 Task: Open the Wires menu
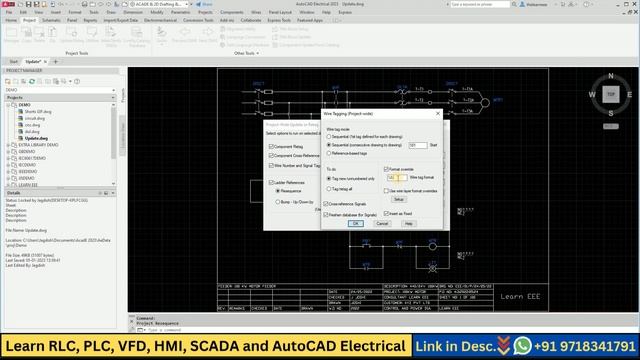256,12
